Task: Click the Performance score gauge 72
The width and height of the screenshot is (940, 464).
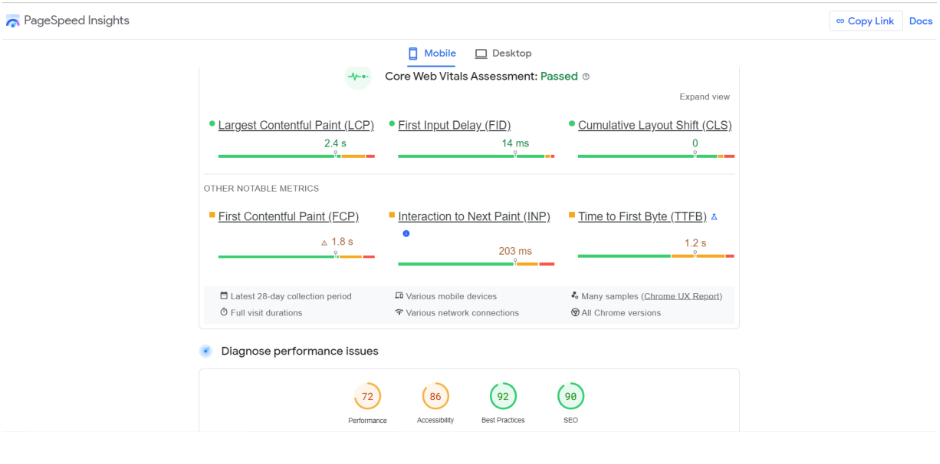Action: point(367,397)
